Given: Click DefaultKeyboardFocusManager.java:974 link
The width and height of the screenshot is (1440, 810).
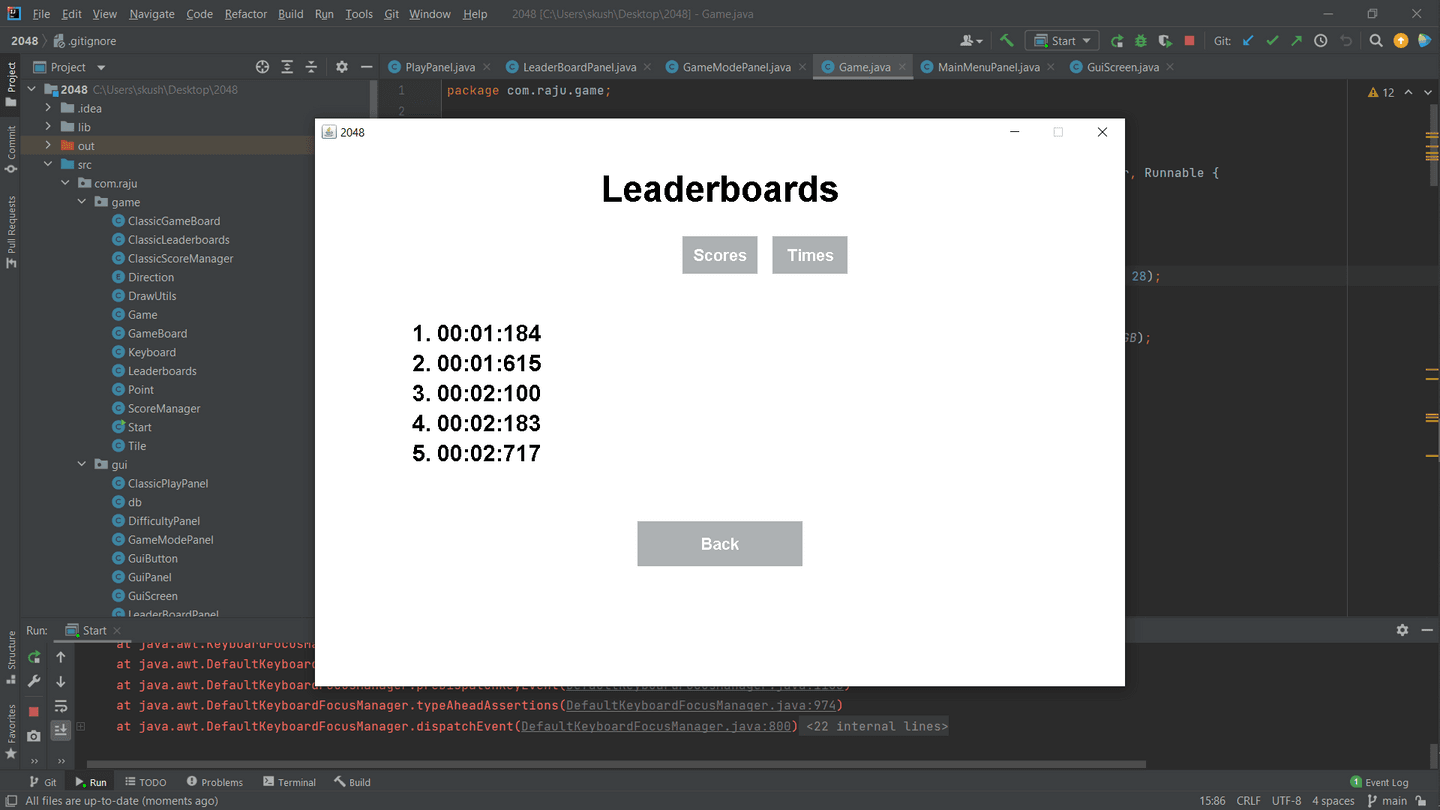Looking at the screenshot, I should (701, 706).
